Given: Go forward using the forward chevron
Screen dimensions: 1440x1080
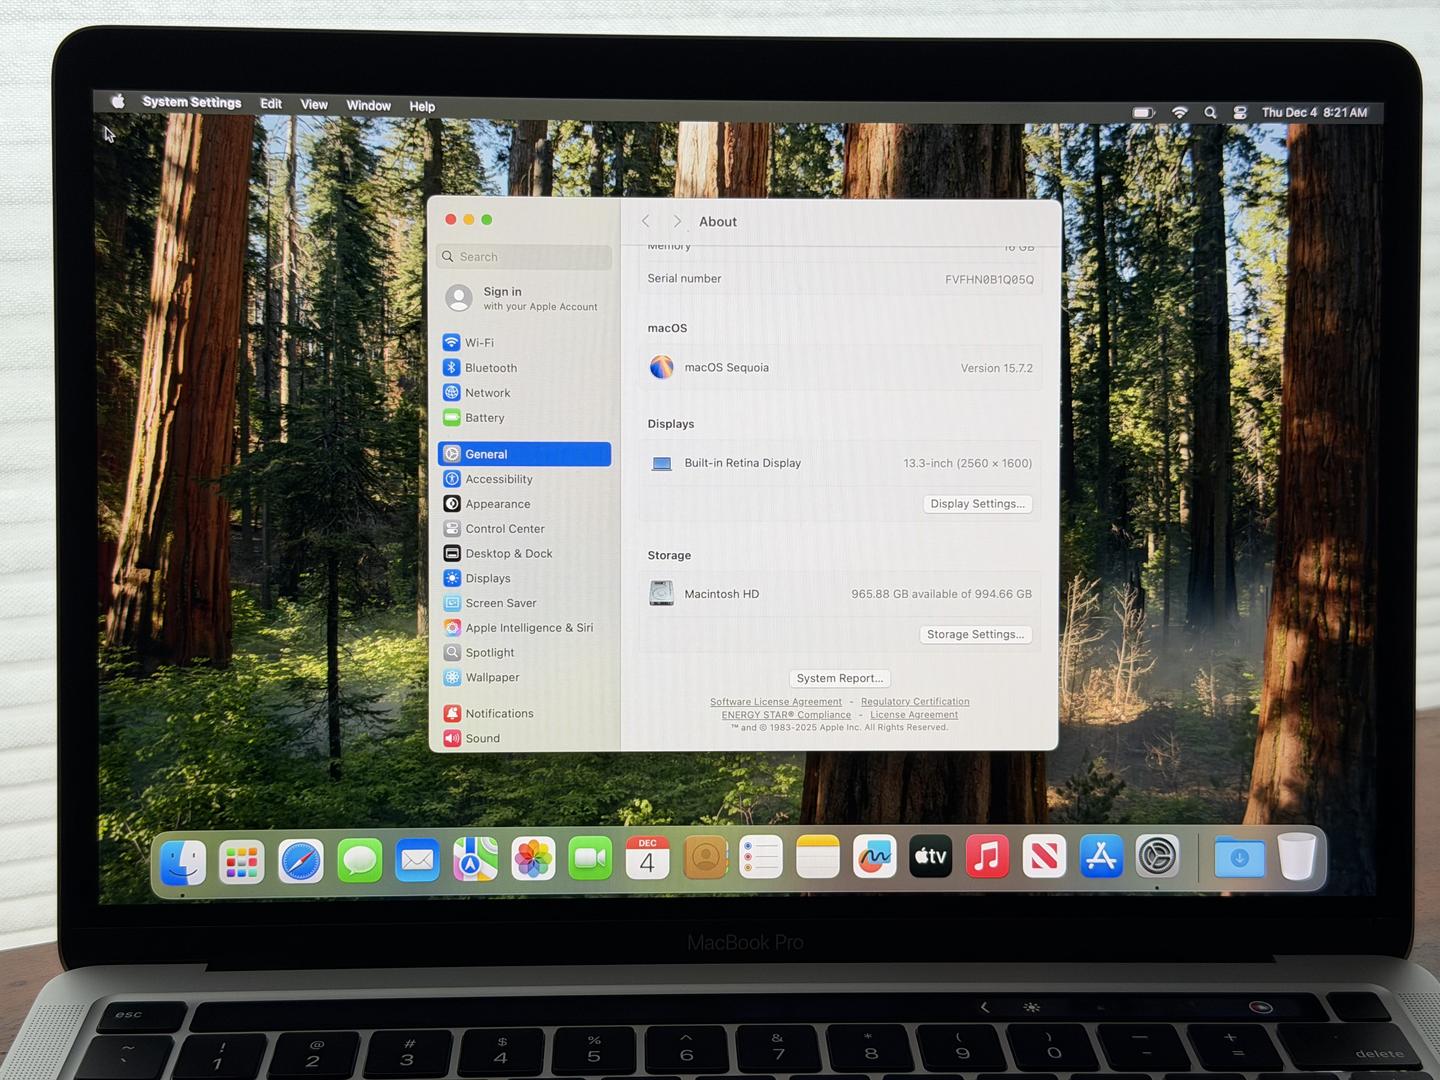Looking at the screenshot, I should [677, 221].
